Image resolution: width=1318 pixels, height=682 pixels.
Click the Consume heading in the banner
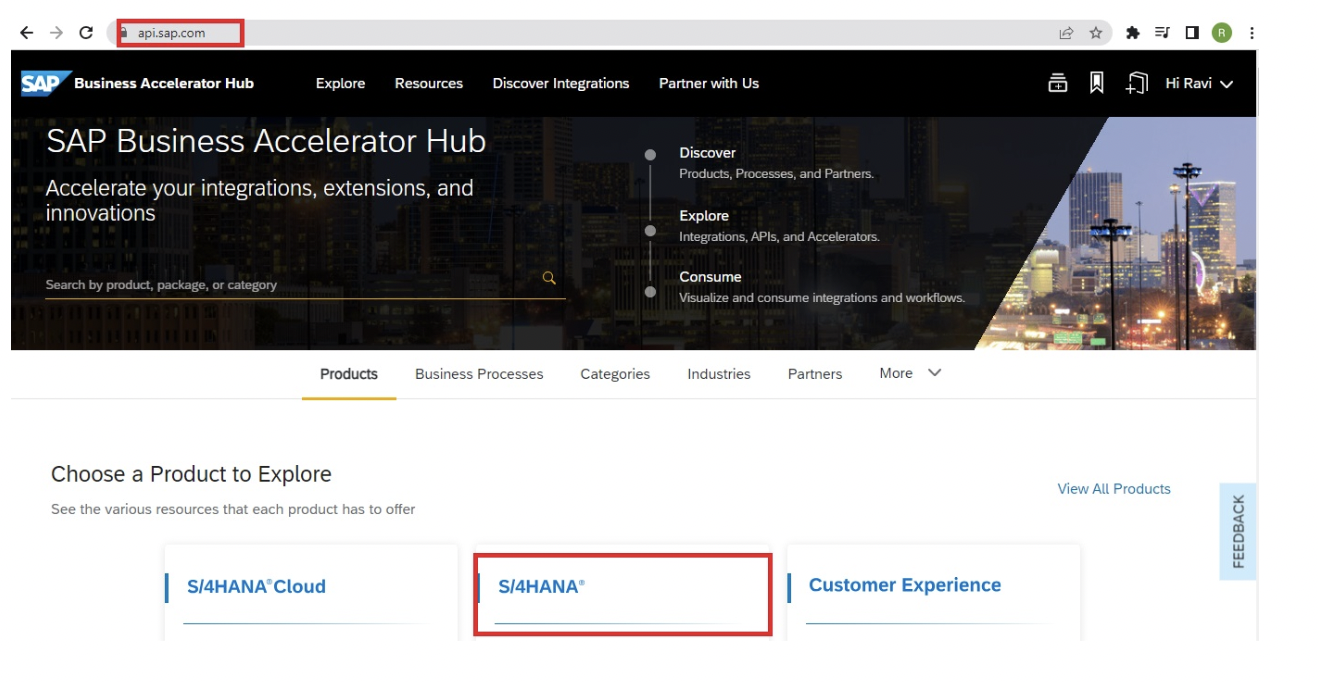pyautogui.click(x=710, y=277)
